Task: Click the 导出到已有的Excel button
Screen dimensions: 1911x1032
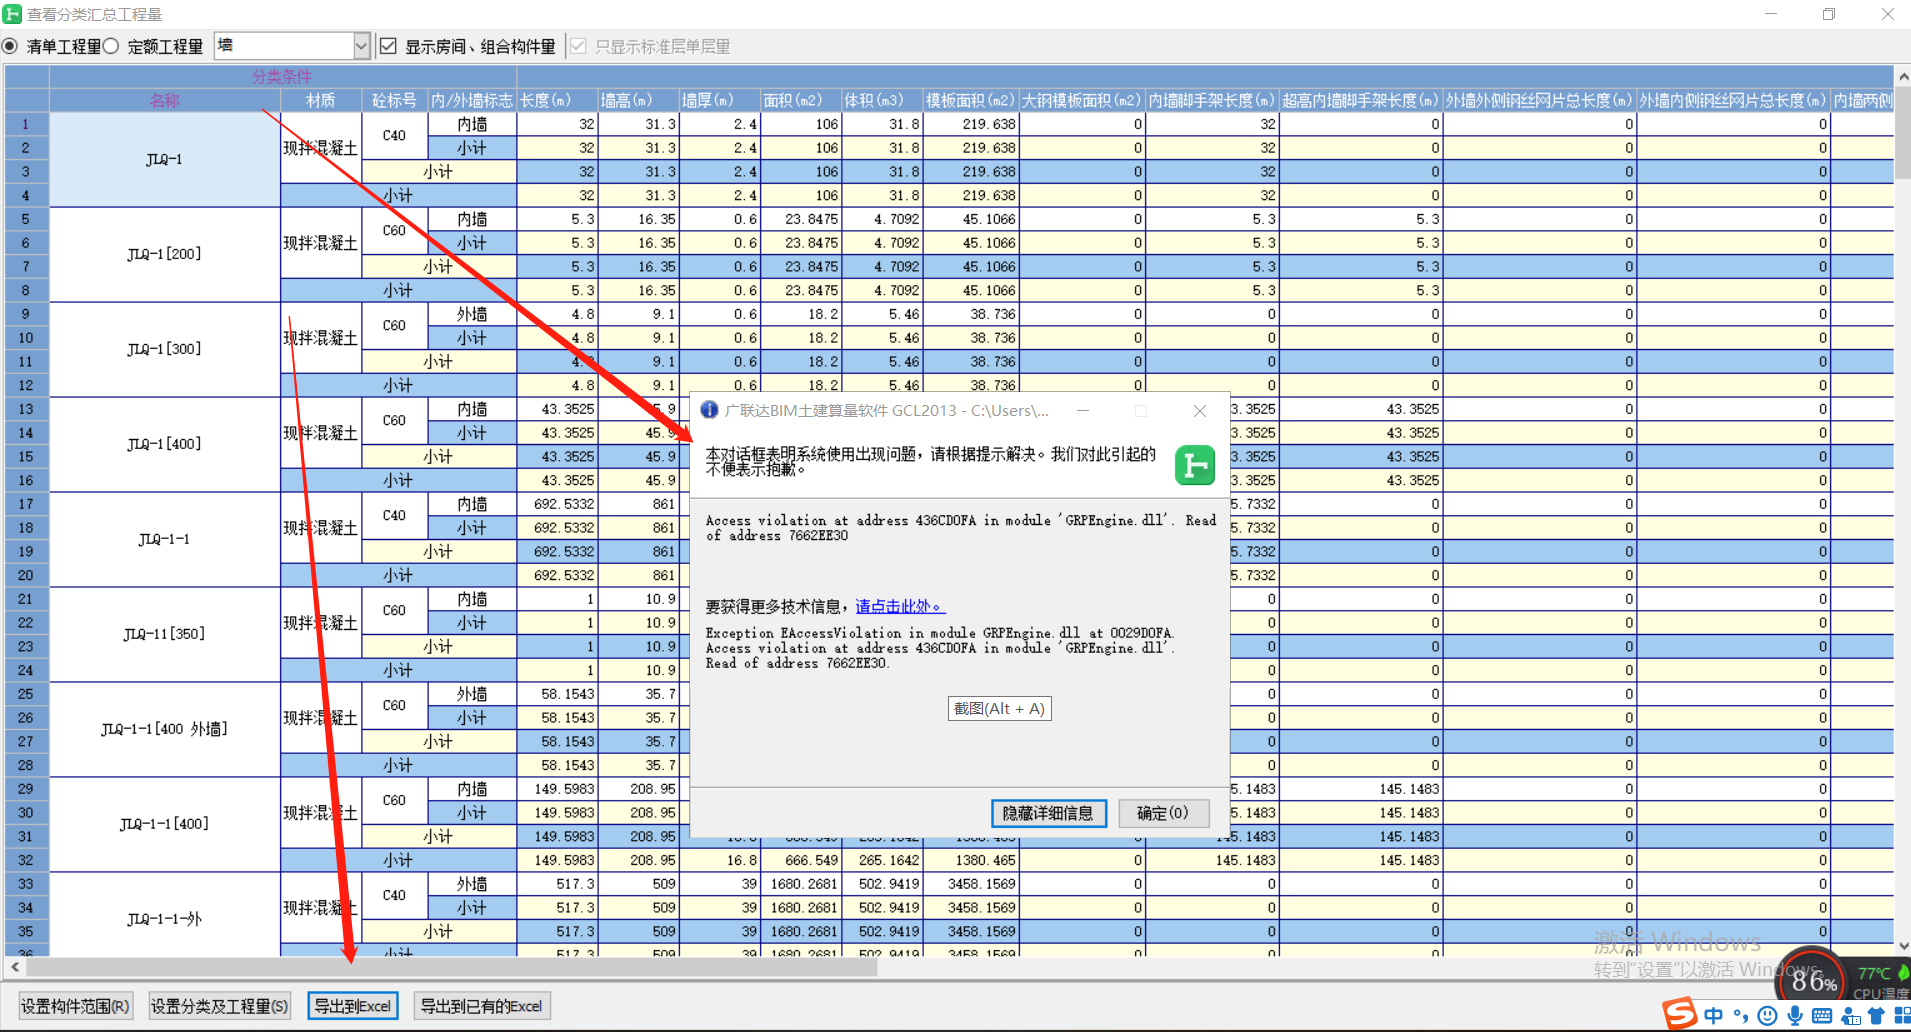Action: coord(481,1006)
